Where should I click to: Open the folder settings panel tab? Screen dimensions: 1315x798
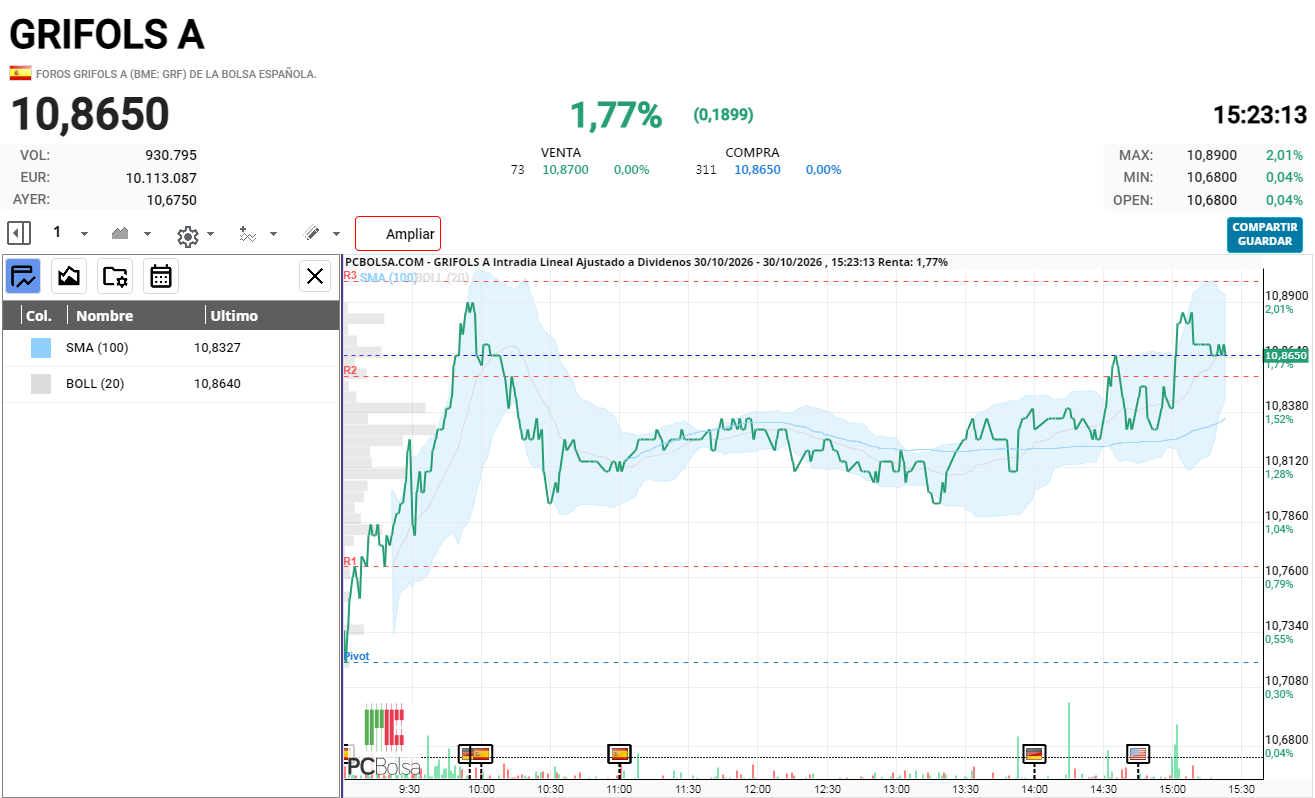click(115, 276)
